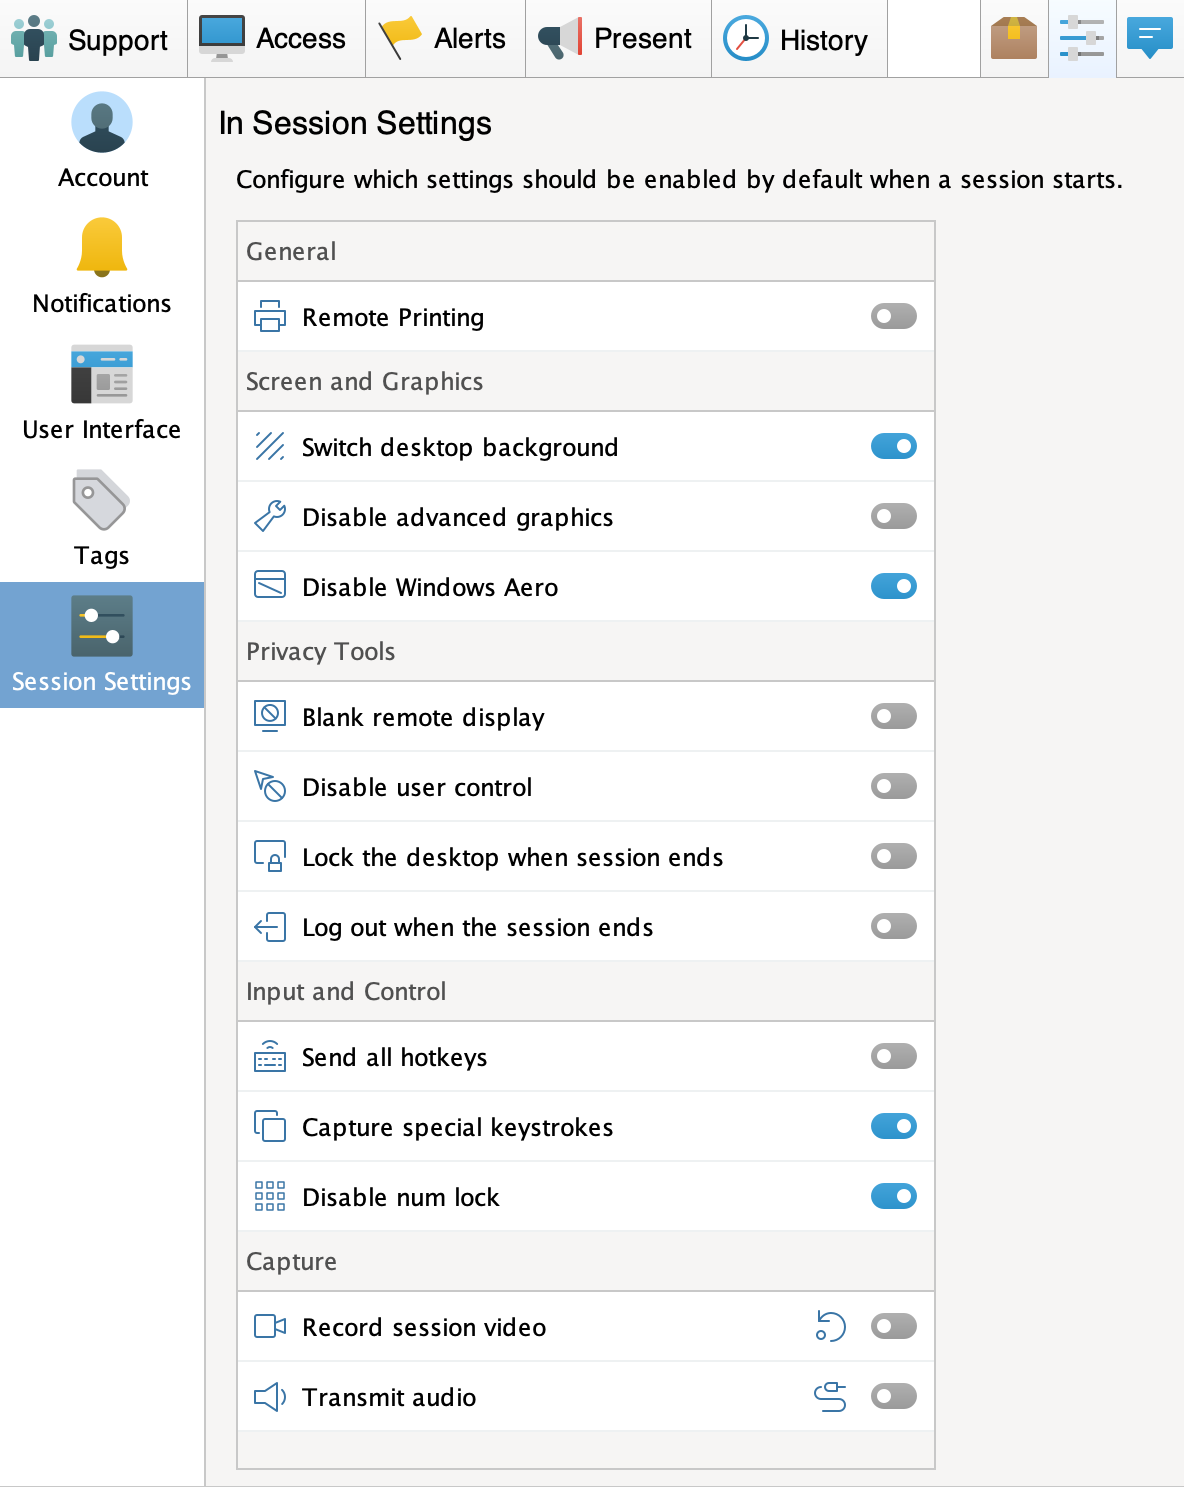Enable Disable advanced graphics toggle
Screen dimensions: 1184x1487
[x=894, y=516]
